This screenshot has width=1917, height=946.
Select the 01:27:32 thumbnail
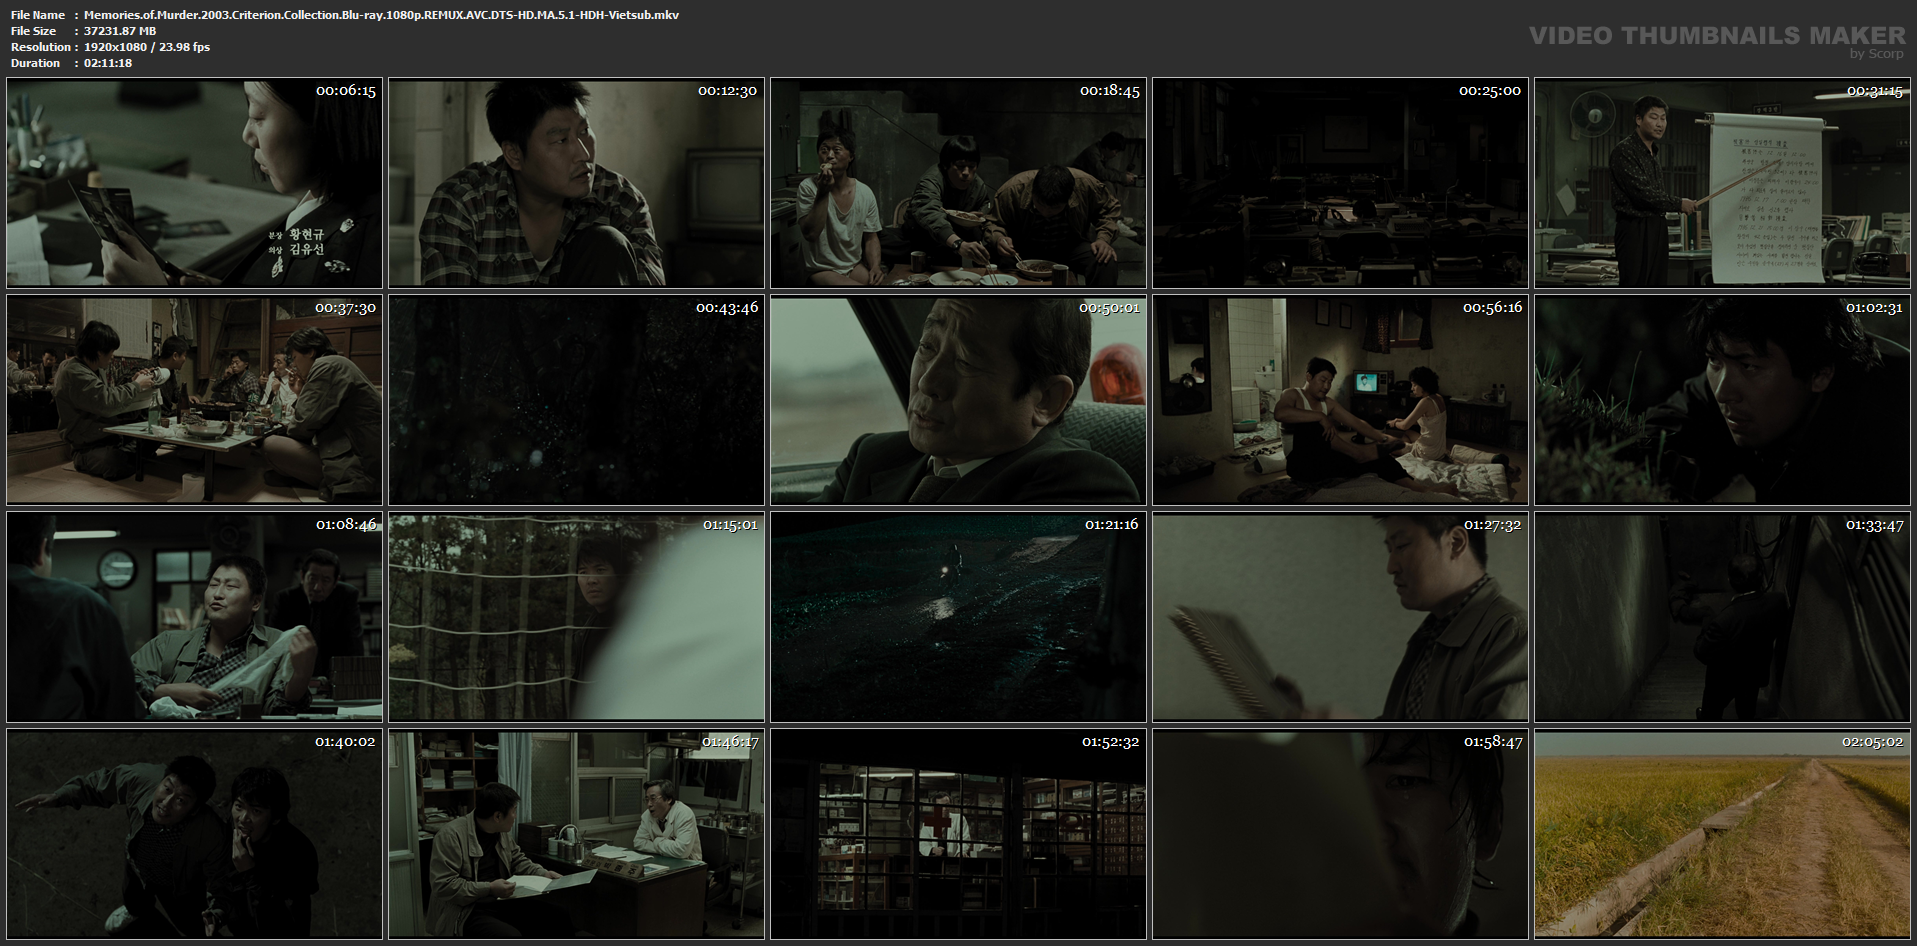click(x=1340, y=617)
